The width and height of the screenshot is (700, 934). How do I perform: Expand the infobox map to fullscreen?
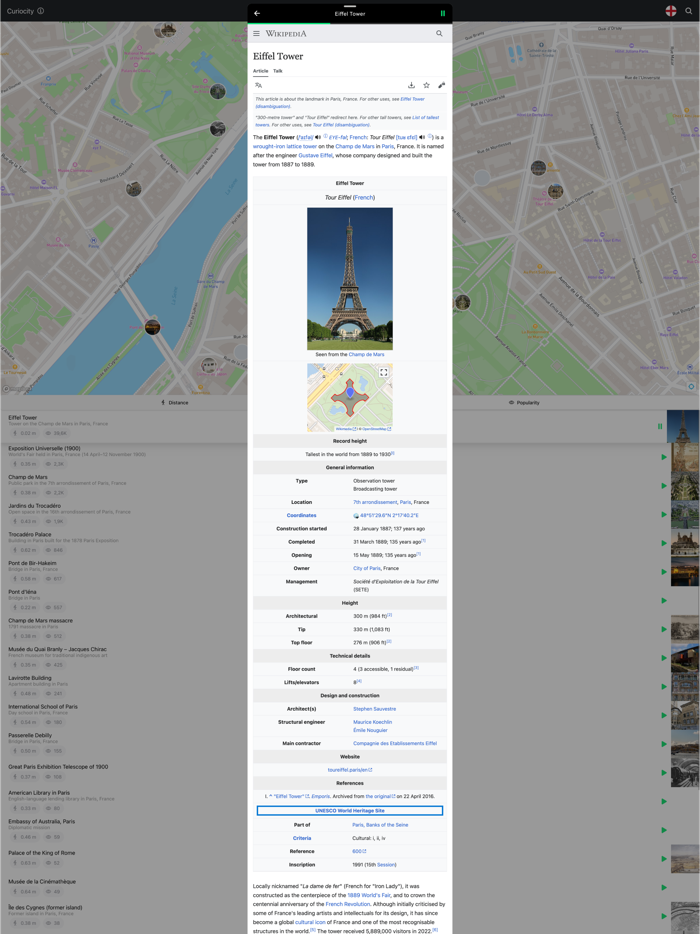[x=384, y=372]
